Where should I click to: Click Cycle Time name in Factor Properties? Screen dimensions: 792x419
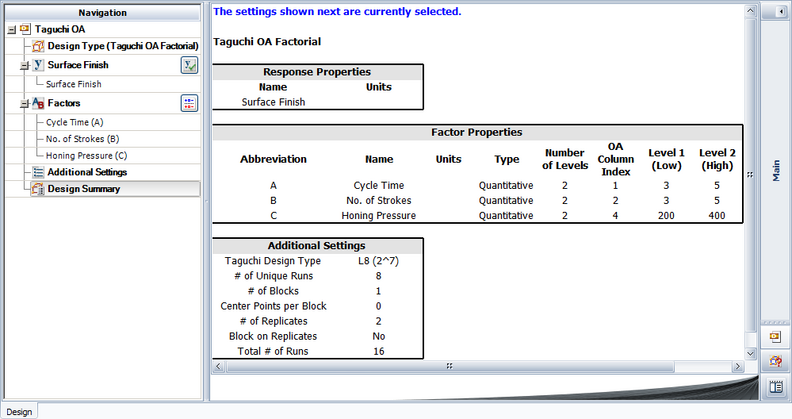(x=379, y=185)
